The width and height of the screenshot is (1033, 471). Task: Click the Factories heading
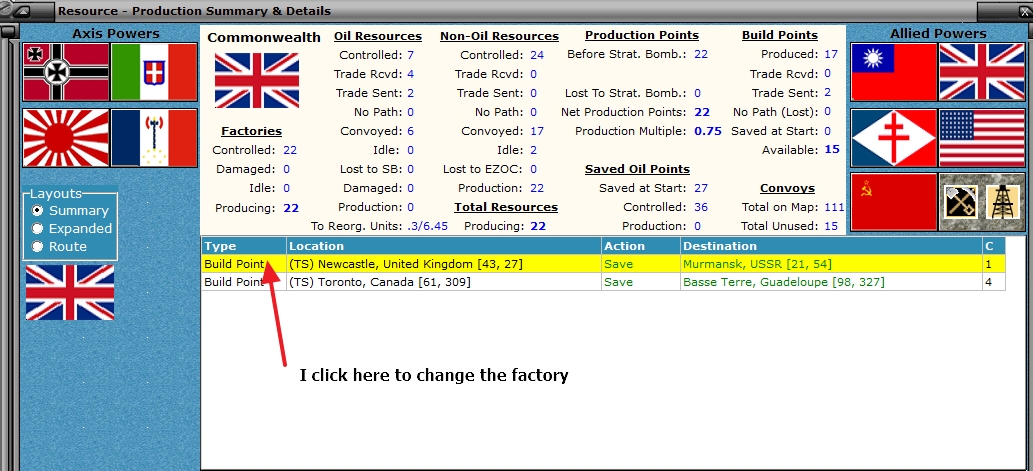click(252, 131)
